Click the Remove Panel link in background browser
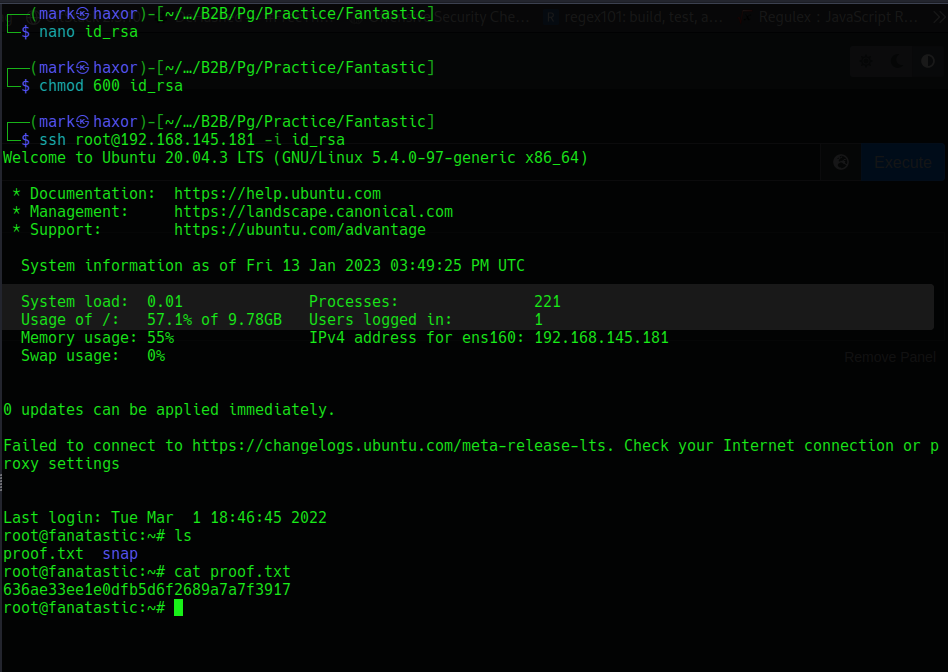The height and width of the screenshot is (672, 948). [890, 357]
